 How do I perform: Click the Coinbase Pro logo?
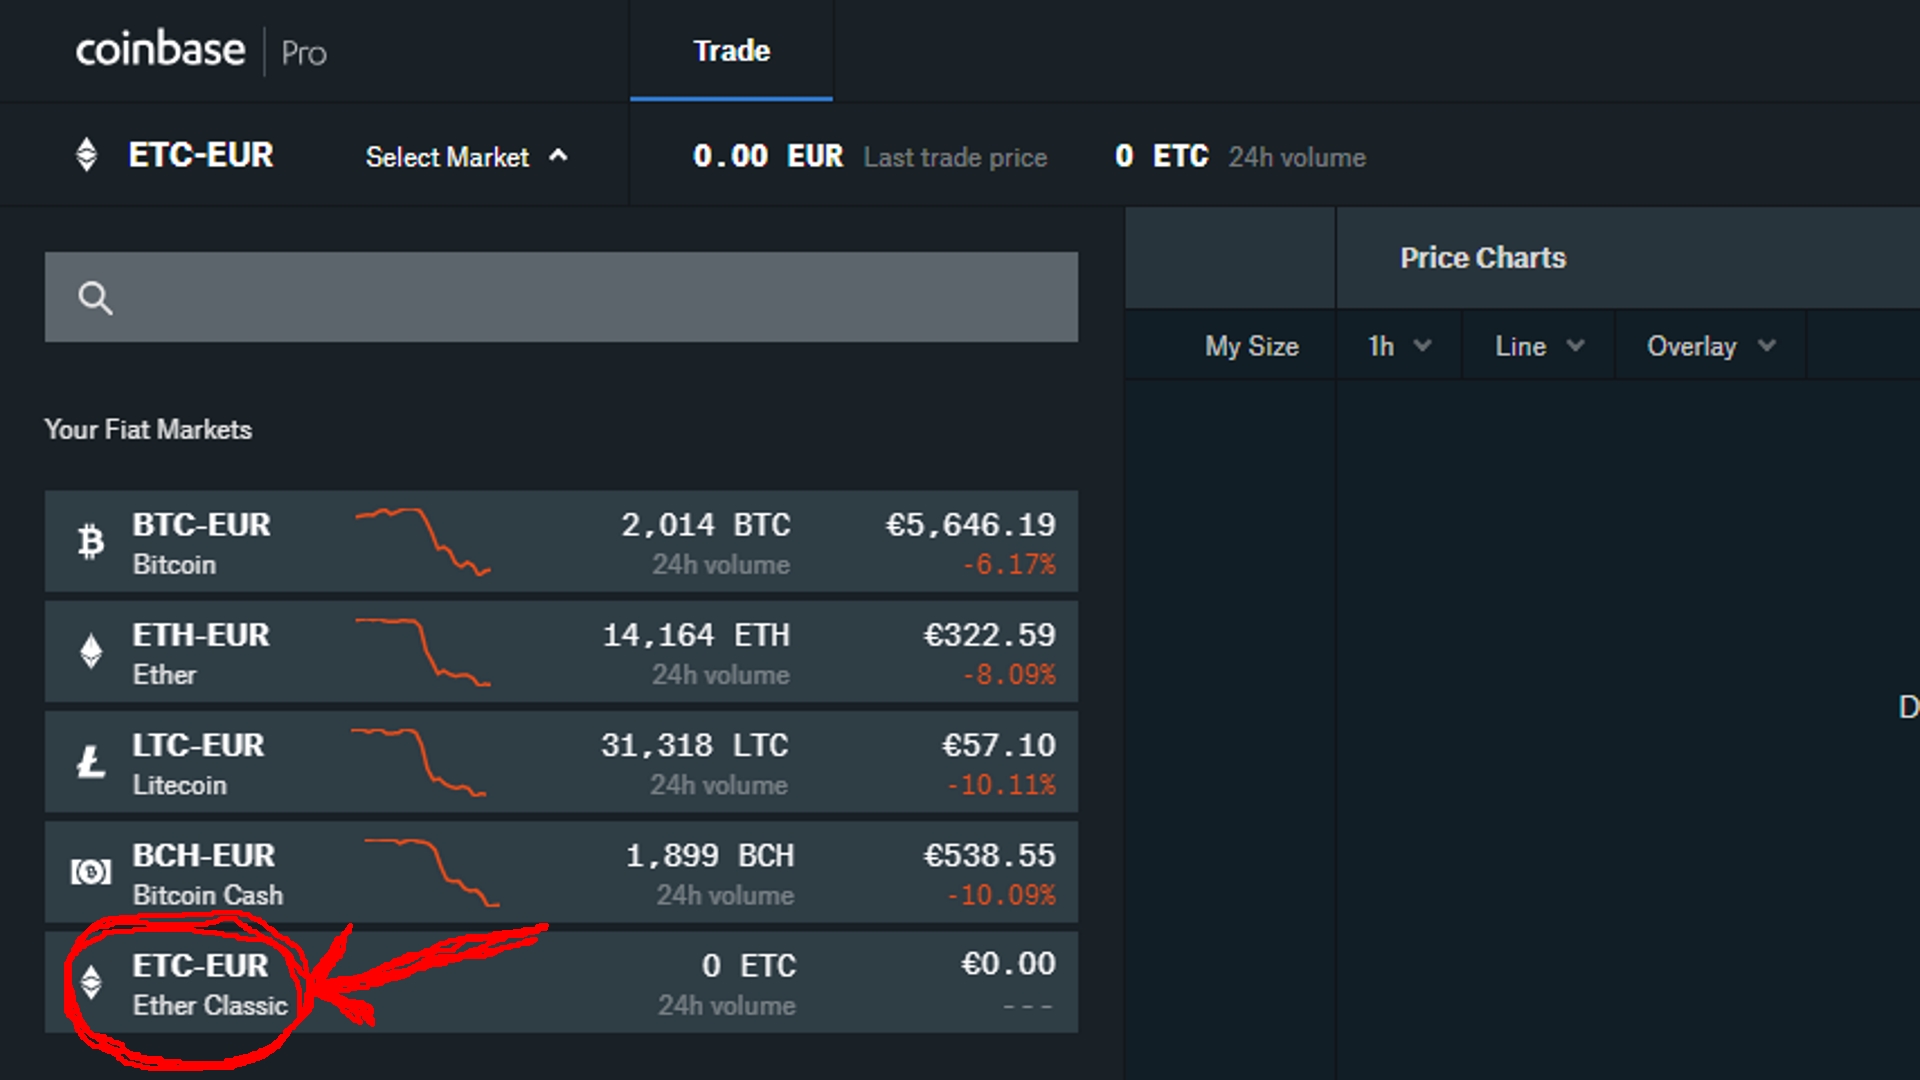[201, 50]
